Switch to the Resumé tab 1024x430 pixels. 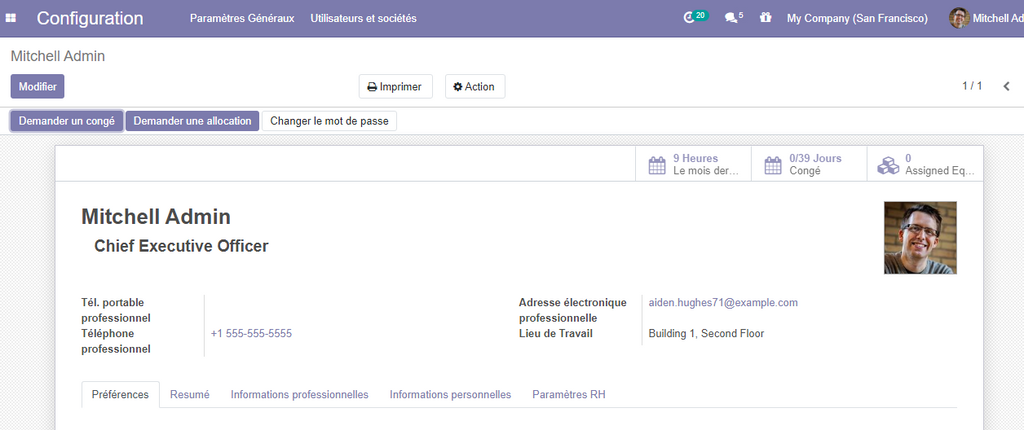pos(190,395)
